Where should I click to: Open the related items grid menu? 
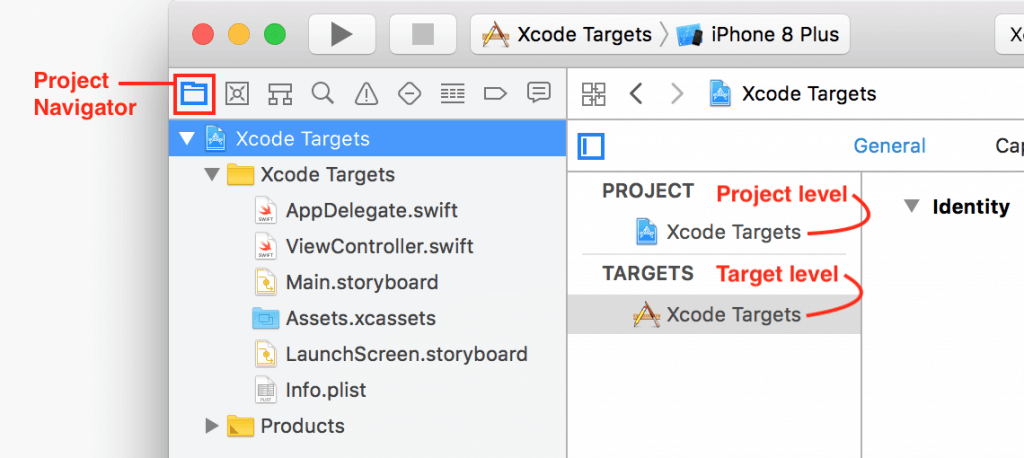[x=594, y=94]
